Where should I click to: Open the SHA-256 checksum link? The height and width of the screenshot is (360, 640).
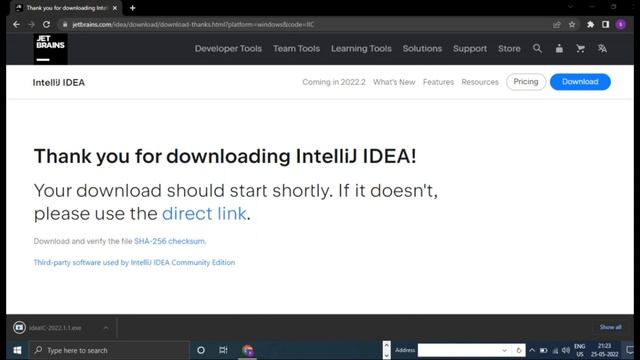[169, 241]
